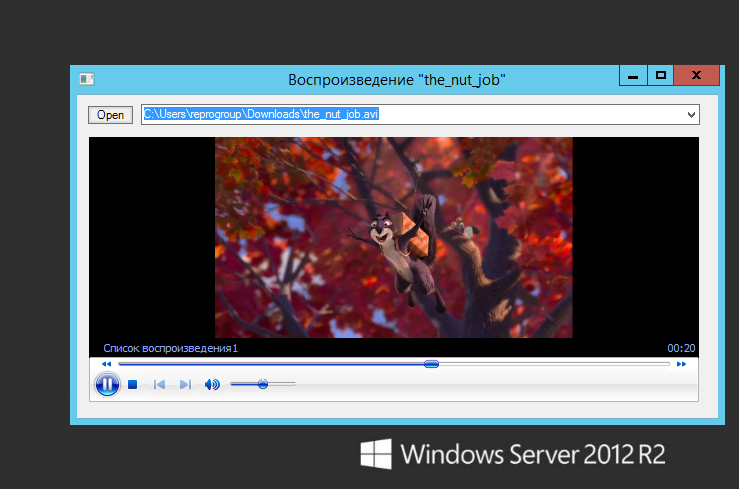Close the player window
739x489 pixels.
(x=697, y=75)
